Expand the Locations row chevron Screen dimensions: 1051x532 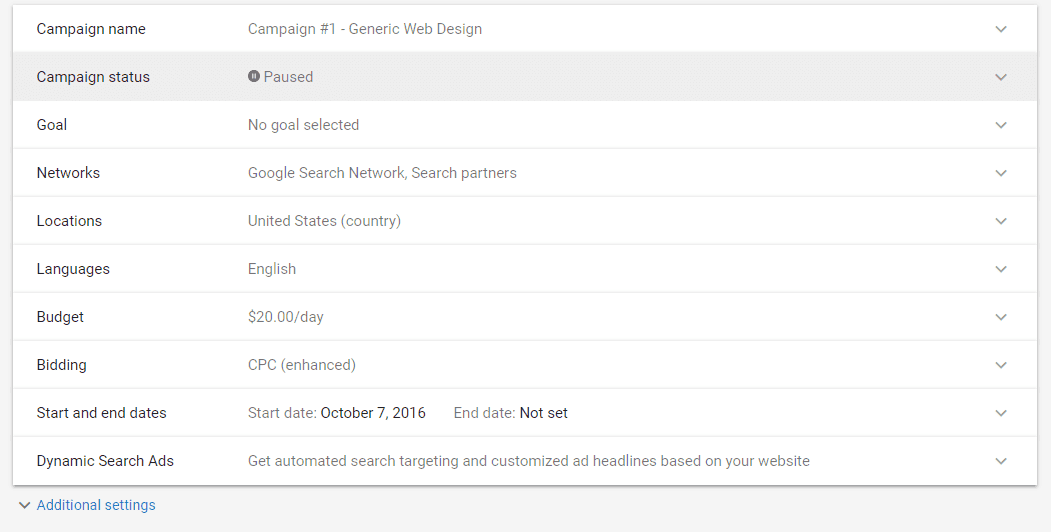tap(1001, 221)
